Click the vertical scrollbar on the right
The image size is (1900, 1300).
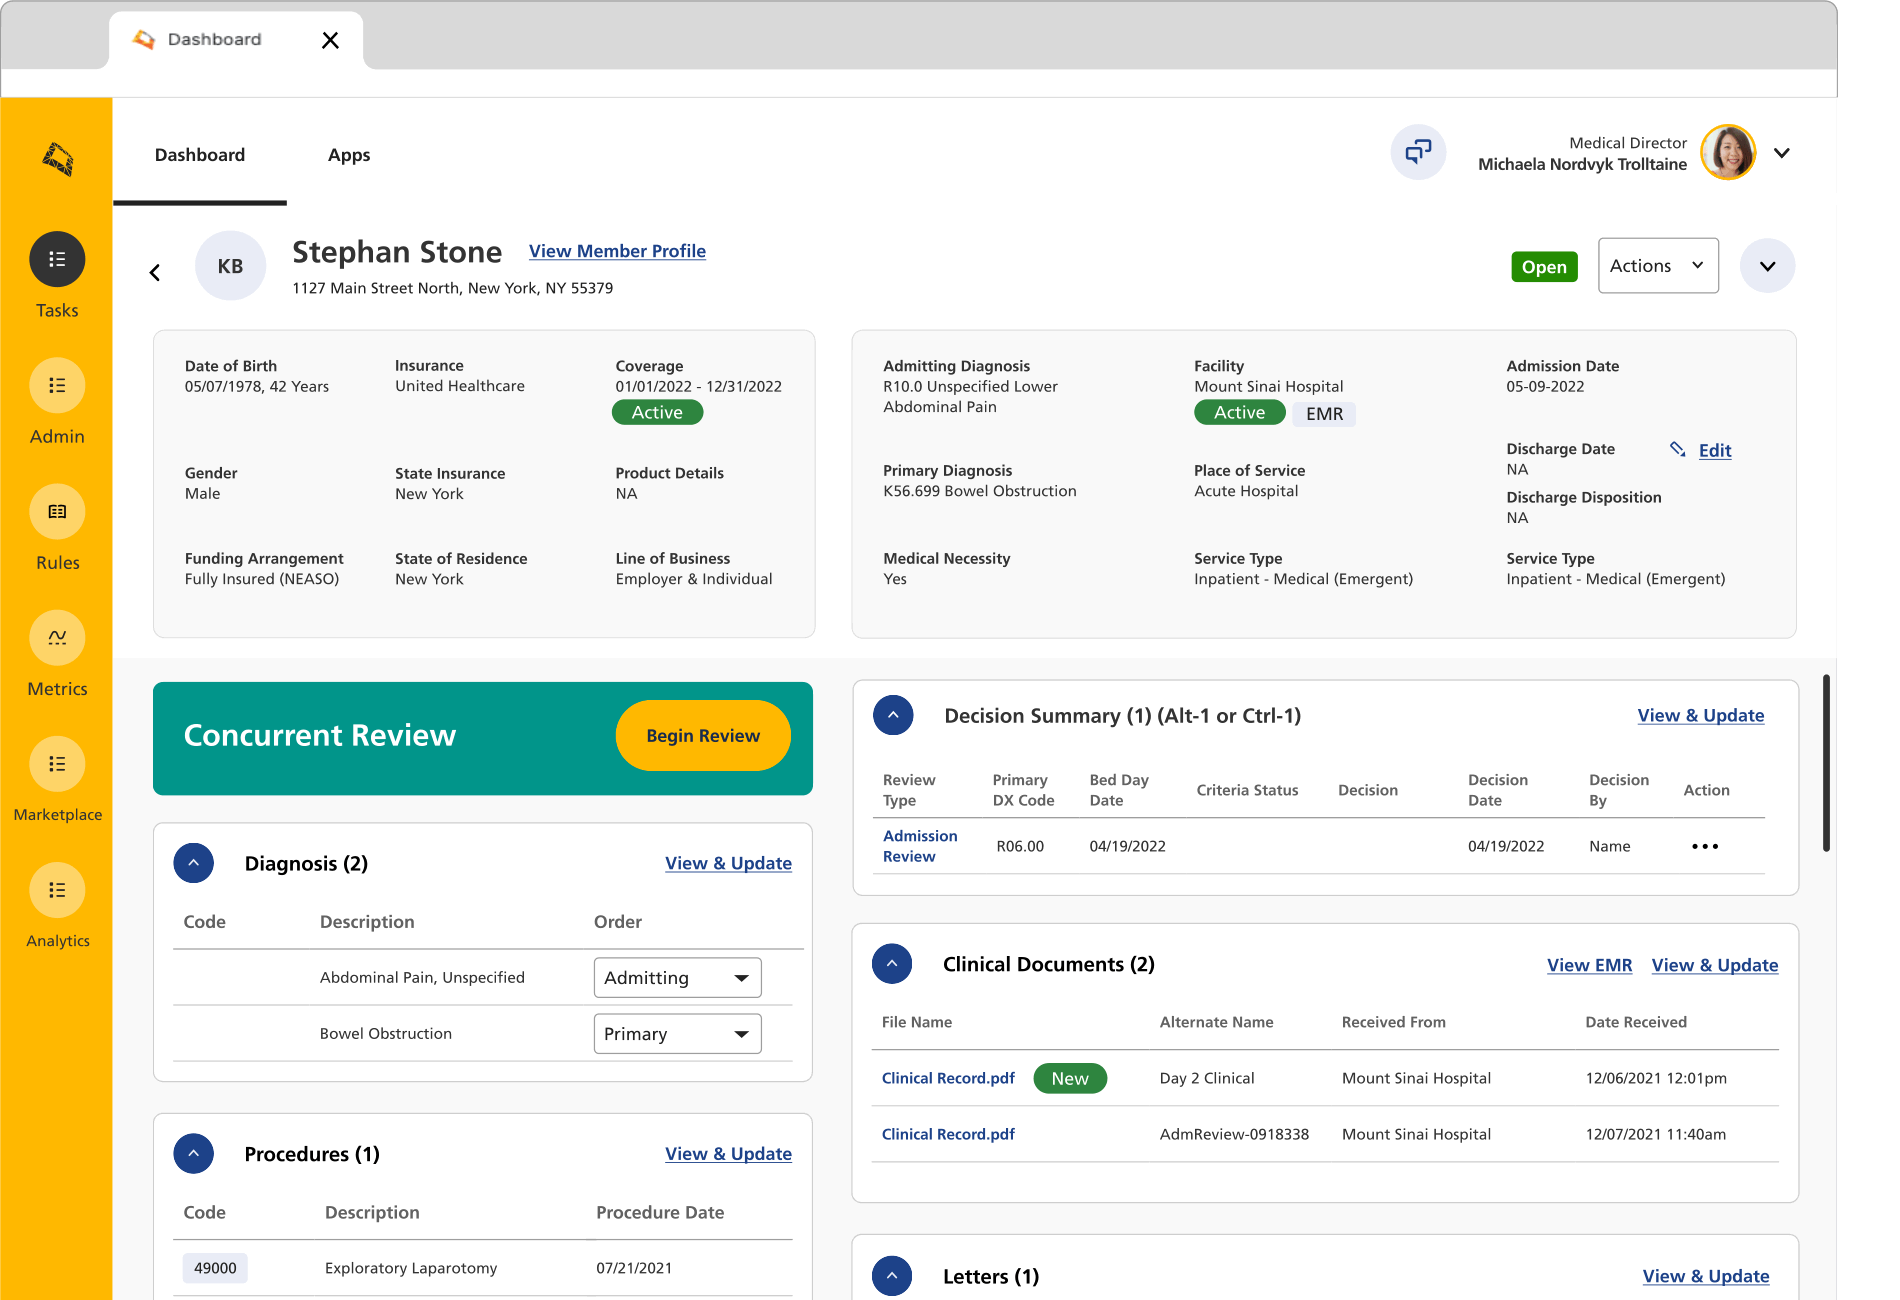pos(1826,762)
